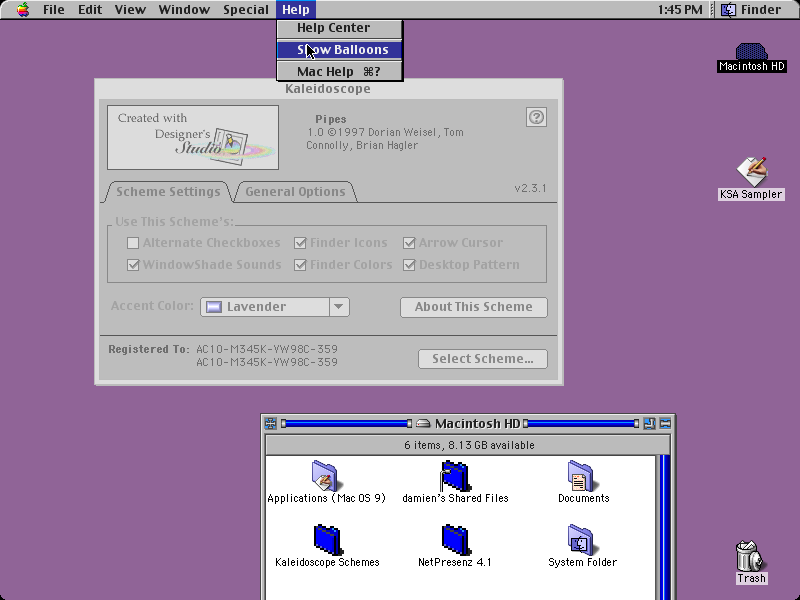Click the drive proxy icon in Macintosh HD title bar

[x=423, y=423]
